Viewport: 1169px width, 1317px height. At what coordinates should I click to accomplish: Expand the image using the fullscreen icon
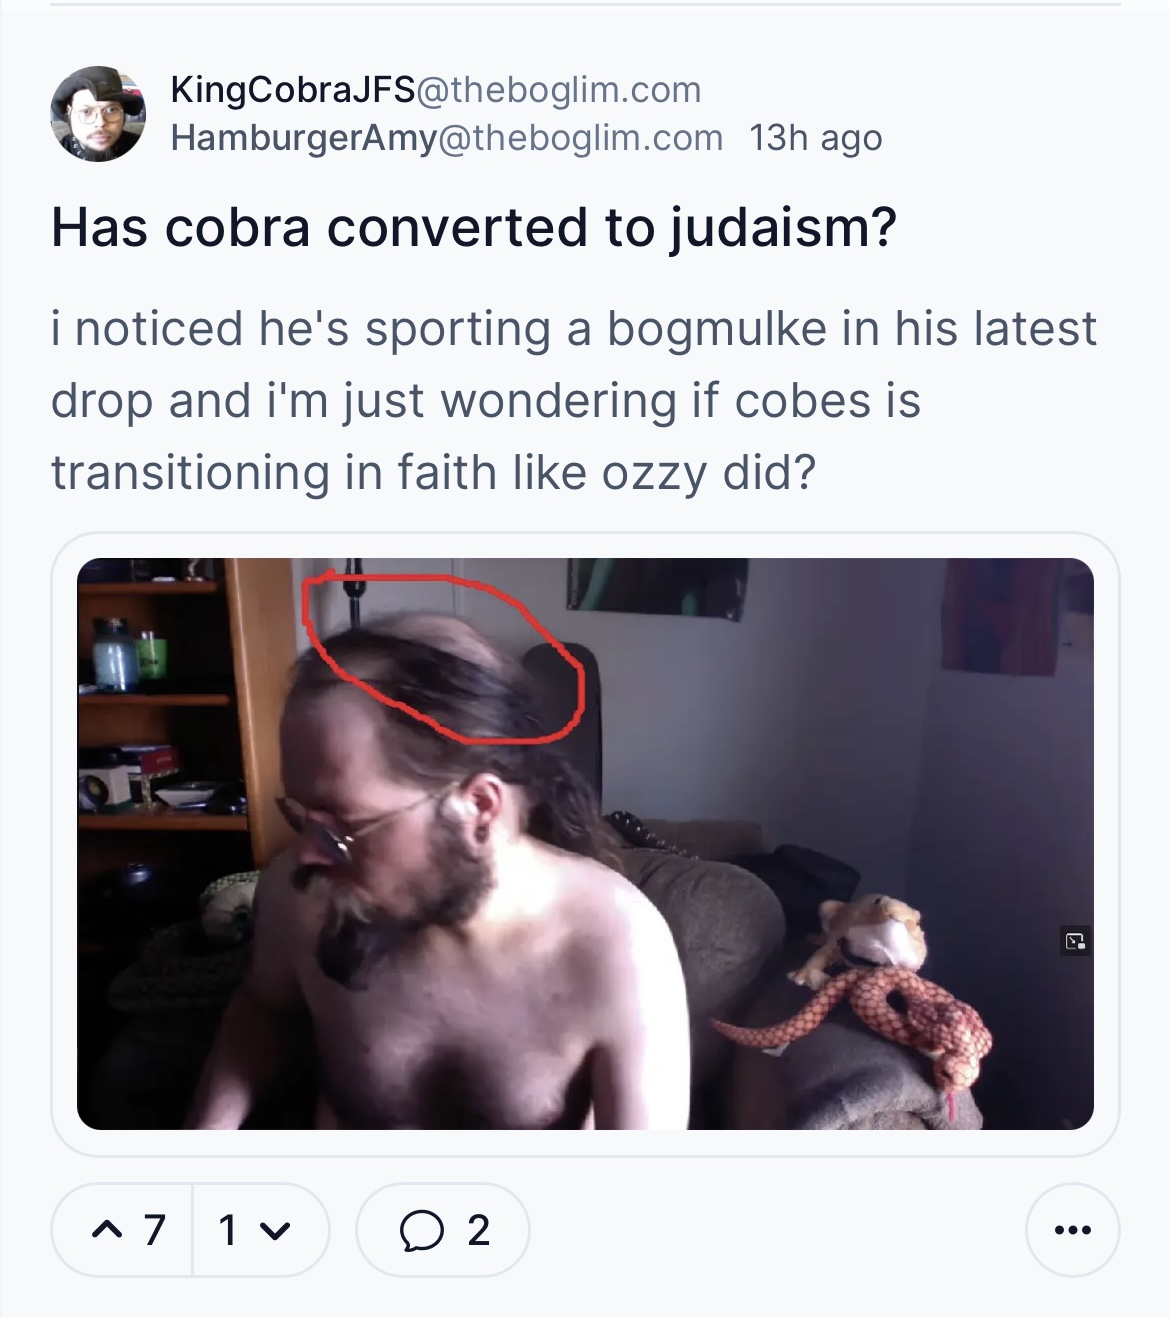point(1075,940)
